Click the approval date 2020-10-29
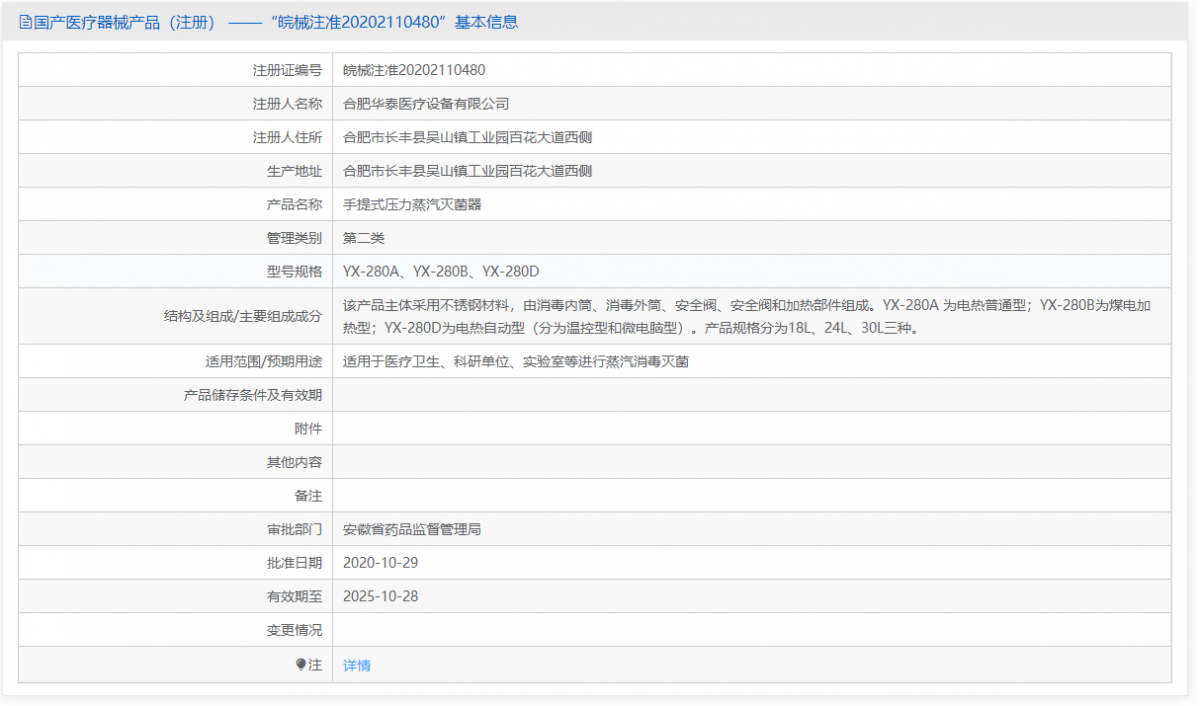 click(x=382, y=562)
